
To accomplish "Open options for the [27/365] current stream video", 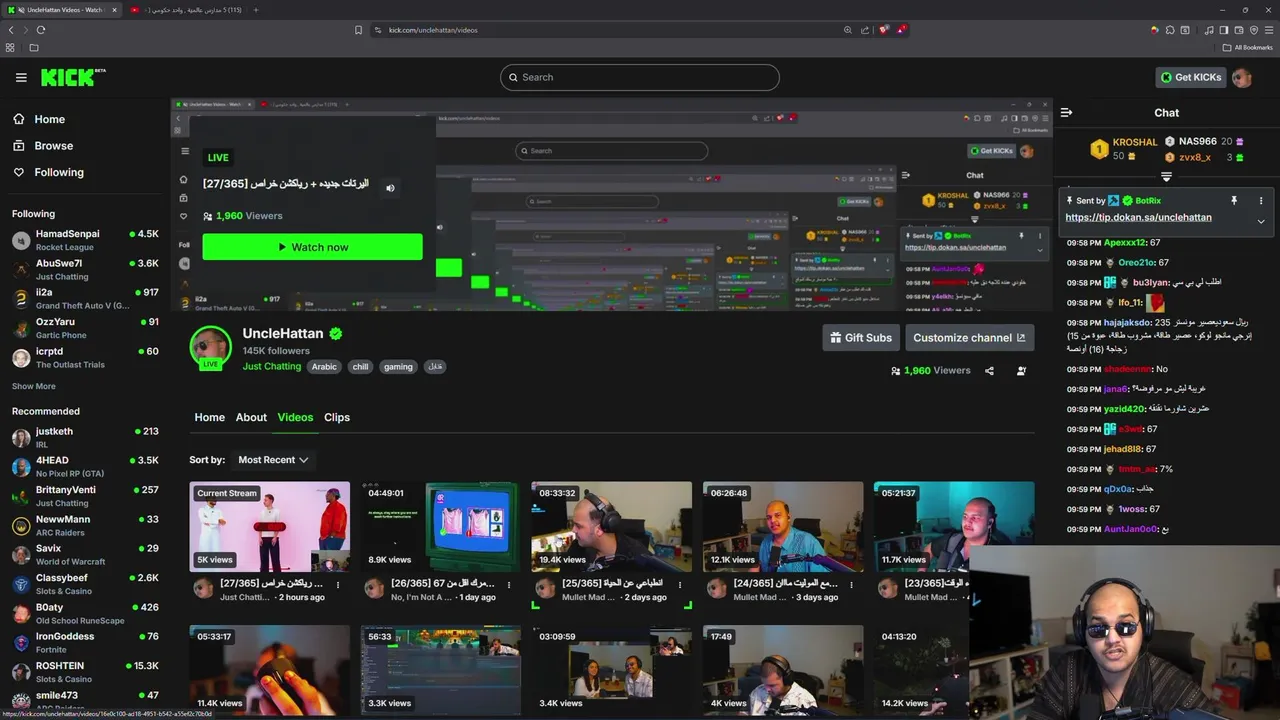I will [x=338, y=584].
